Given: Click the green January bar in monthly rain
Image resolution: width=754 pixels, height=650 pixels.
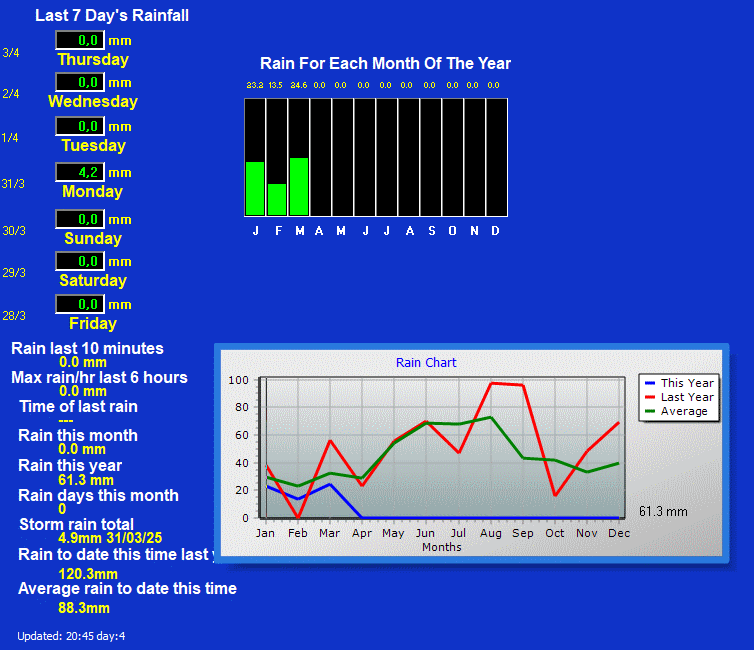Looking at the screenshot, I should coord(255,188).
